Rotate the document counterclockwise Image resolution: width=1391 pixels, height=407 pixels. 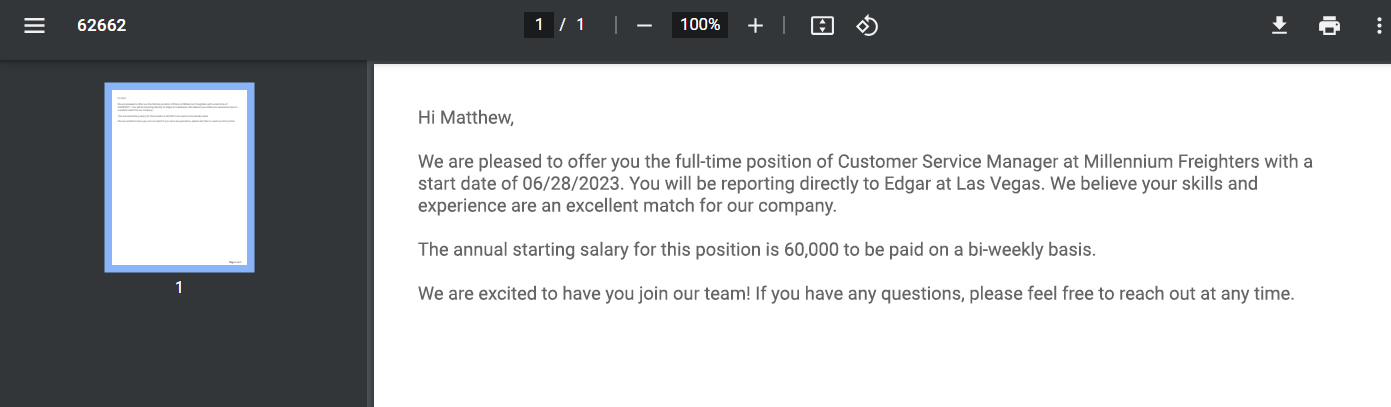click(867, 25)
